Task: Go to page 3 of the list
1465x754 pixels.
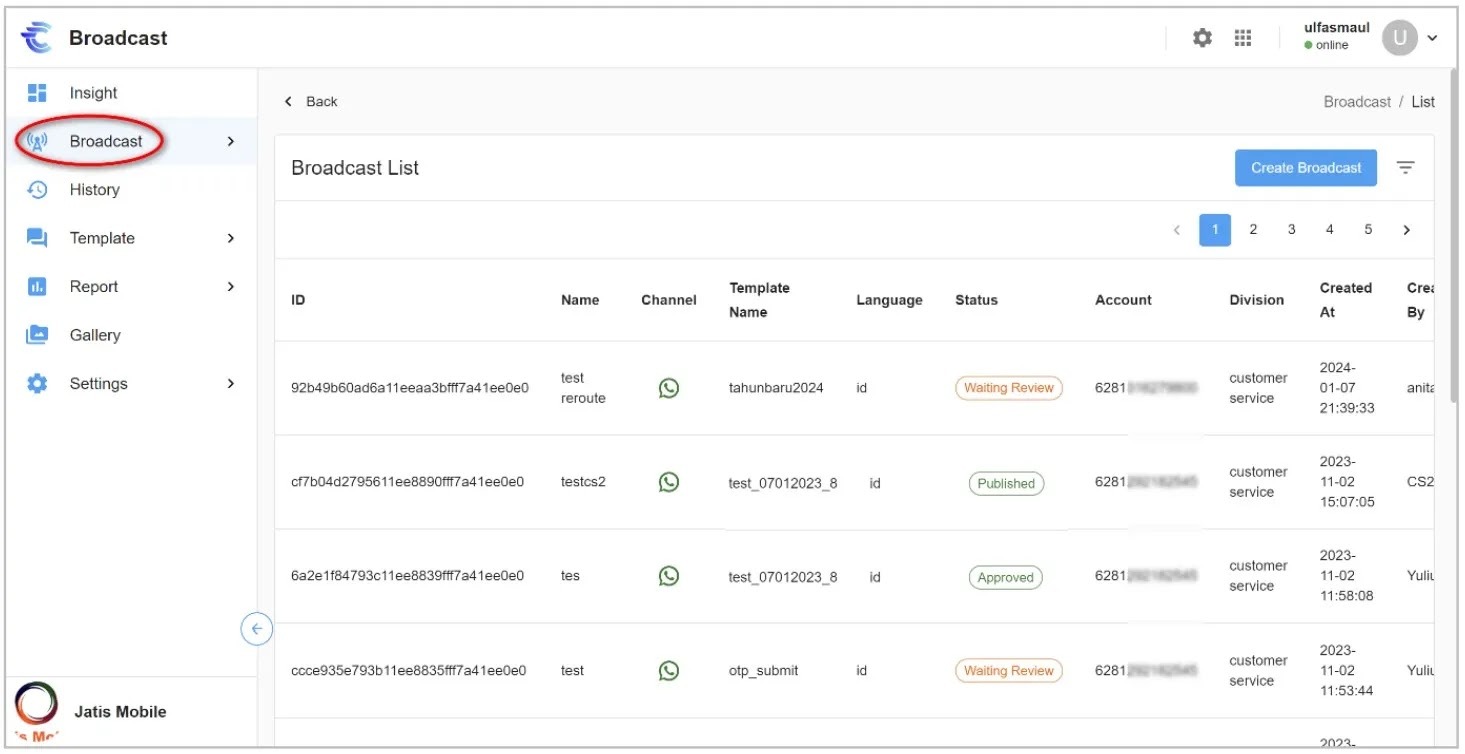Action: point(1291,230)
